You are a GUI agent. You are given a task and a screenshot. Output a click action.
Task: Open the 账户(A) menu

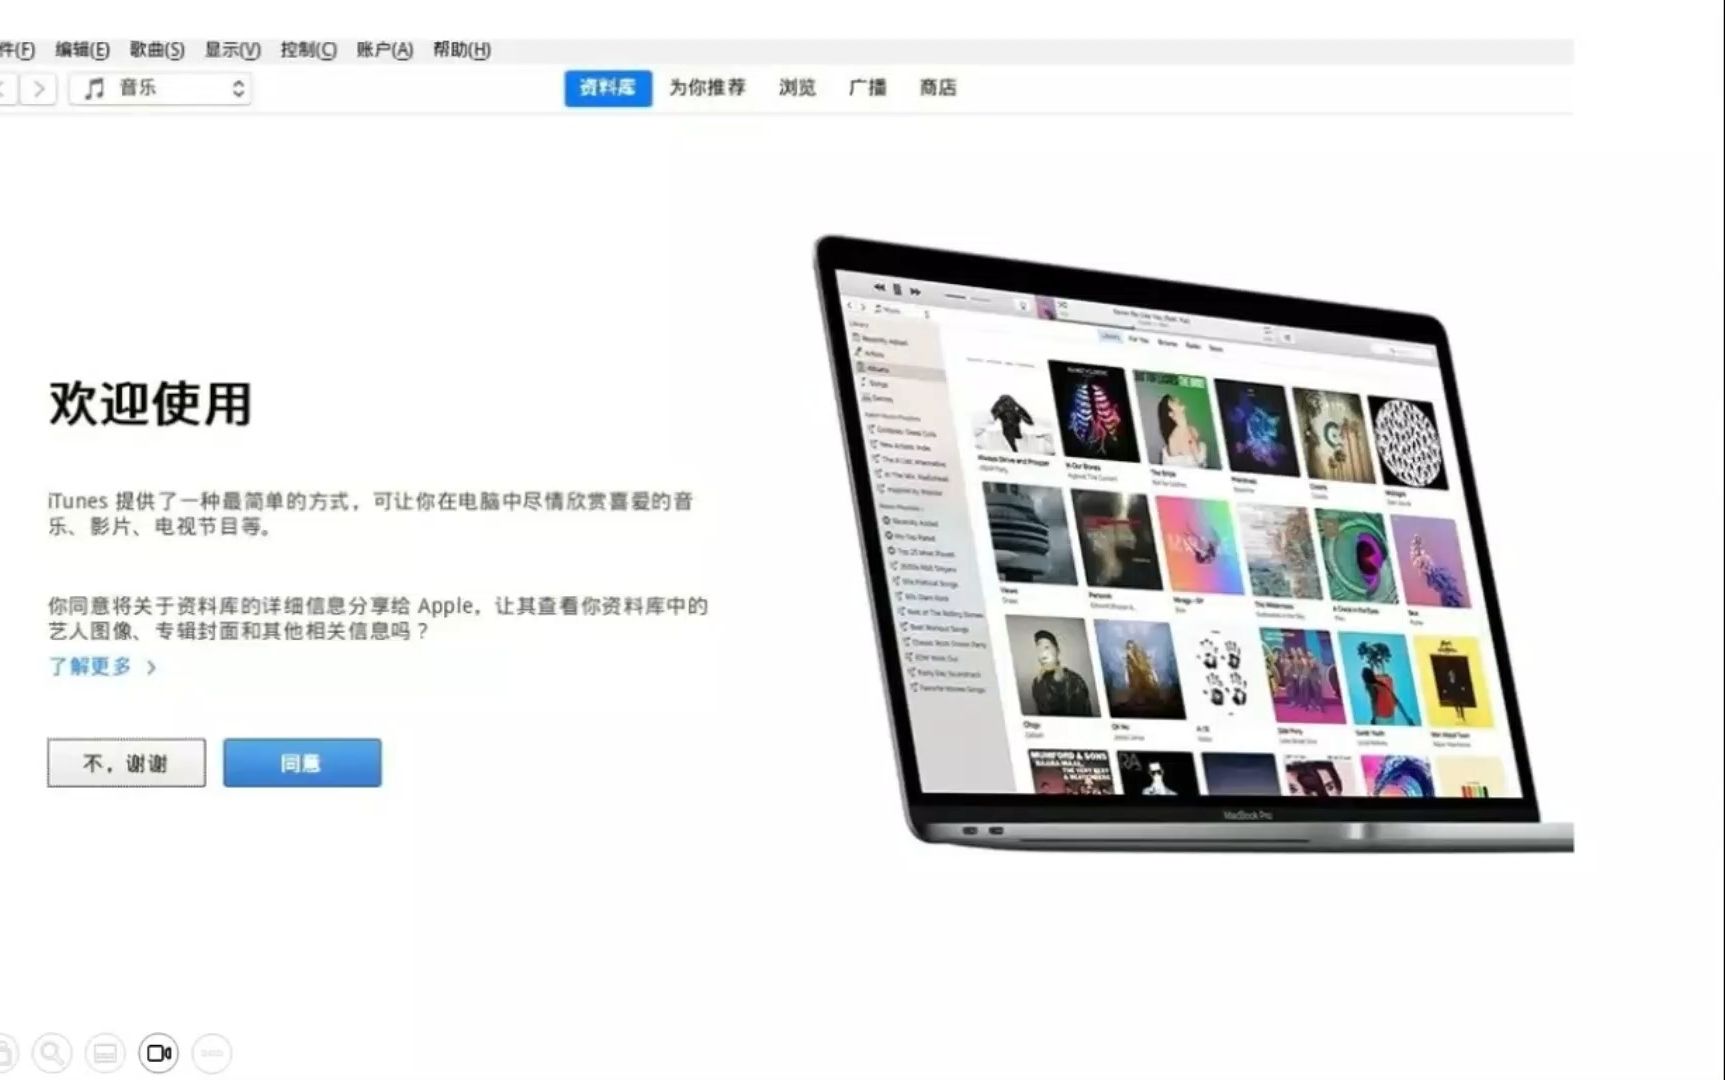(384, 50)
